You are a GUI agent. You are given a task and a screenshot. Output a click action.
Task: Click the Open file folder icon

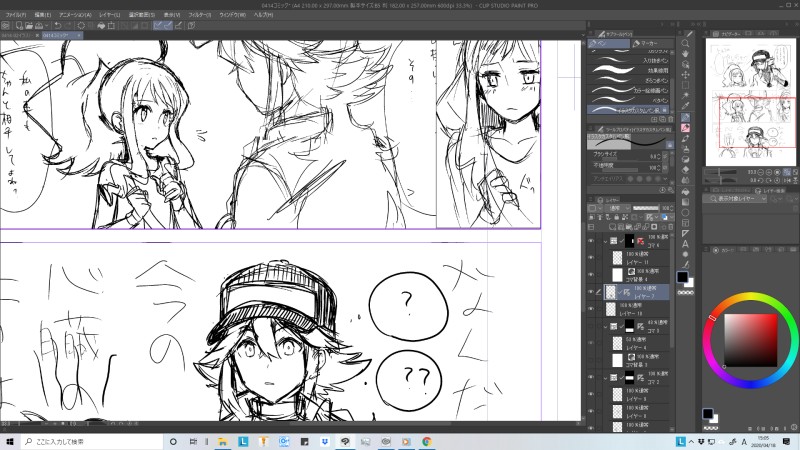tap(29, 26)
